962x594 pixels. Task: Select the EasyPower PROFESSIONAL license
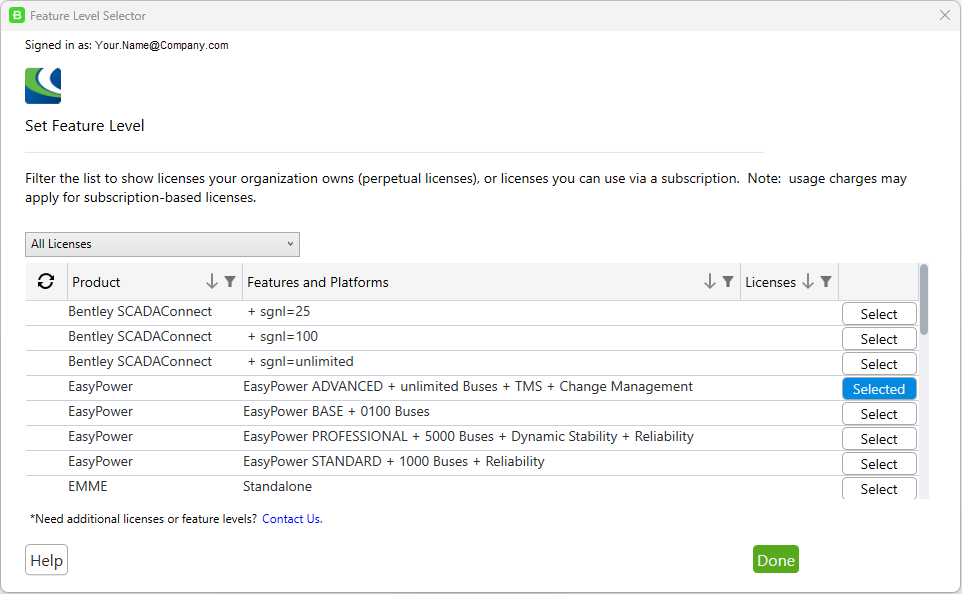(x=879, y=439)
